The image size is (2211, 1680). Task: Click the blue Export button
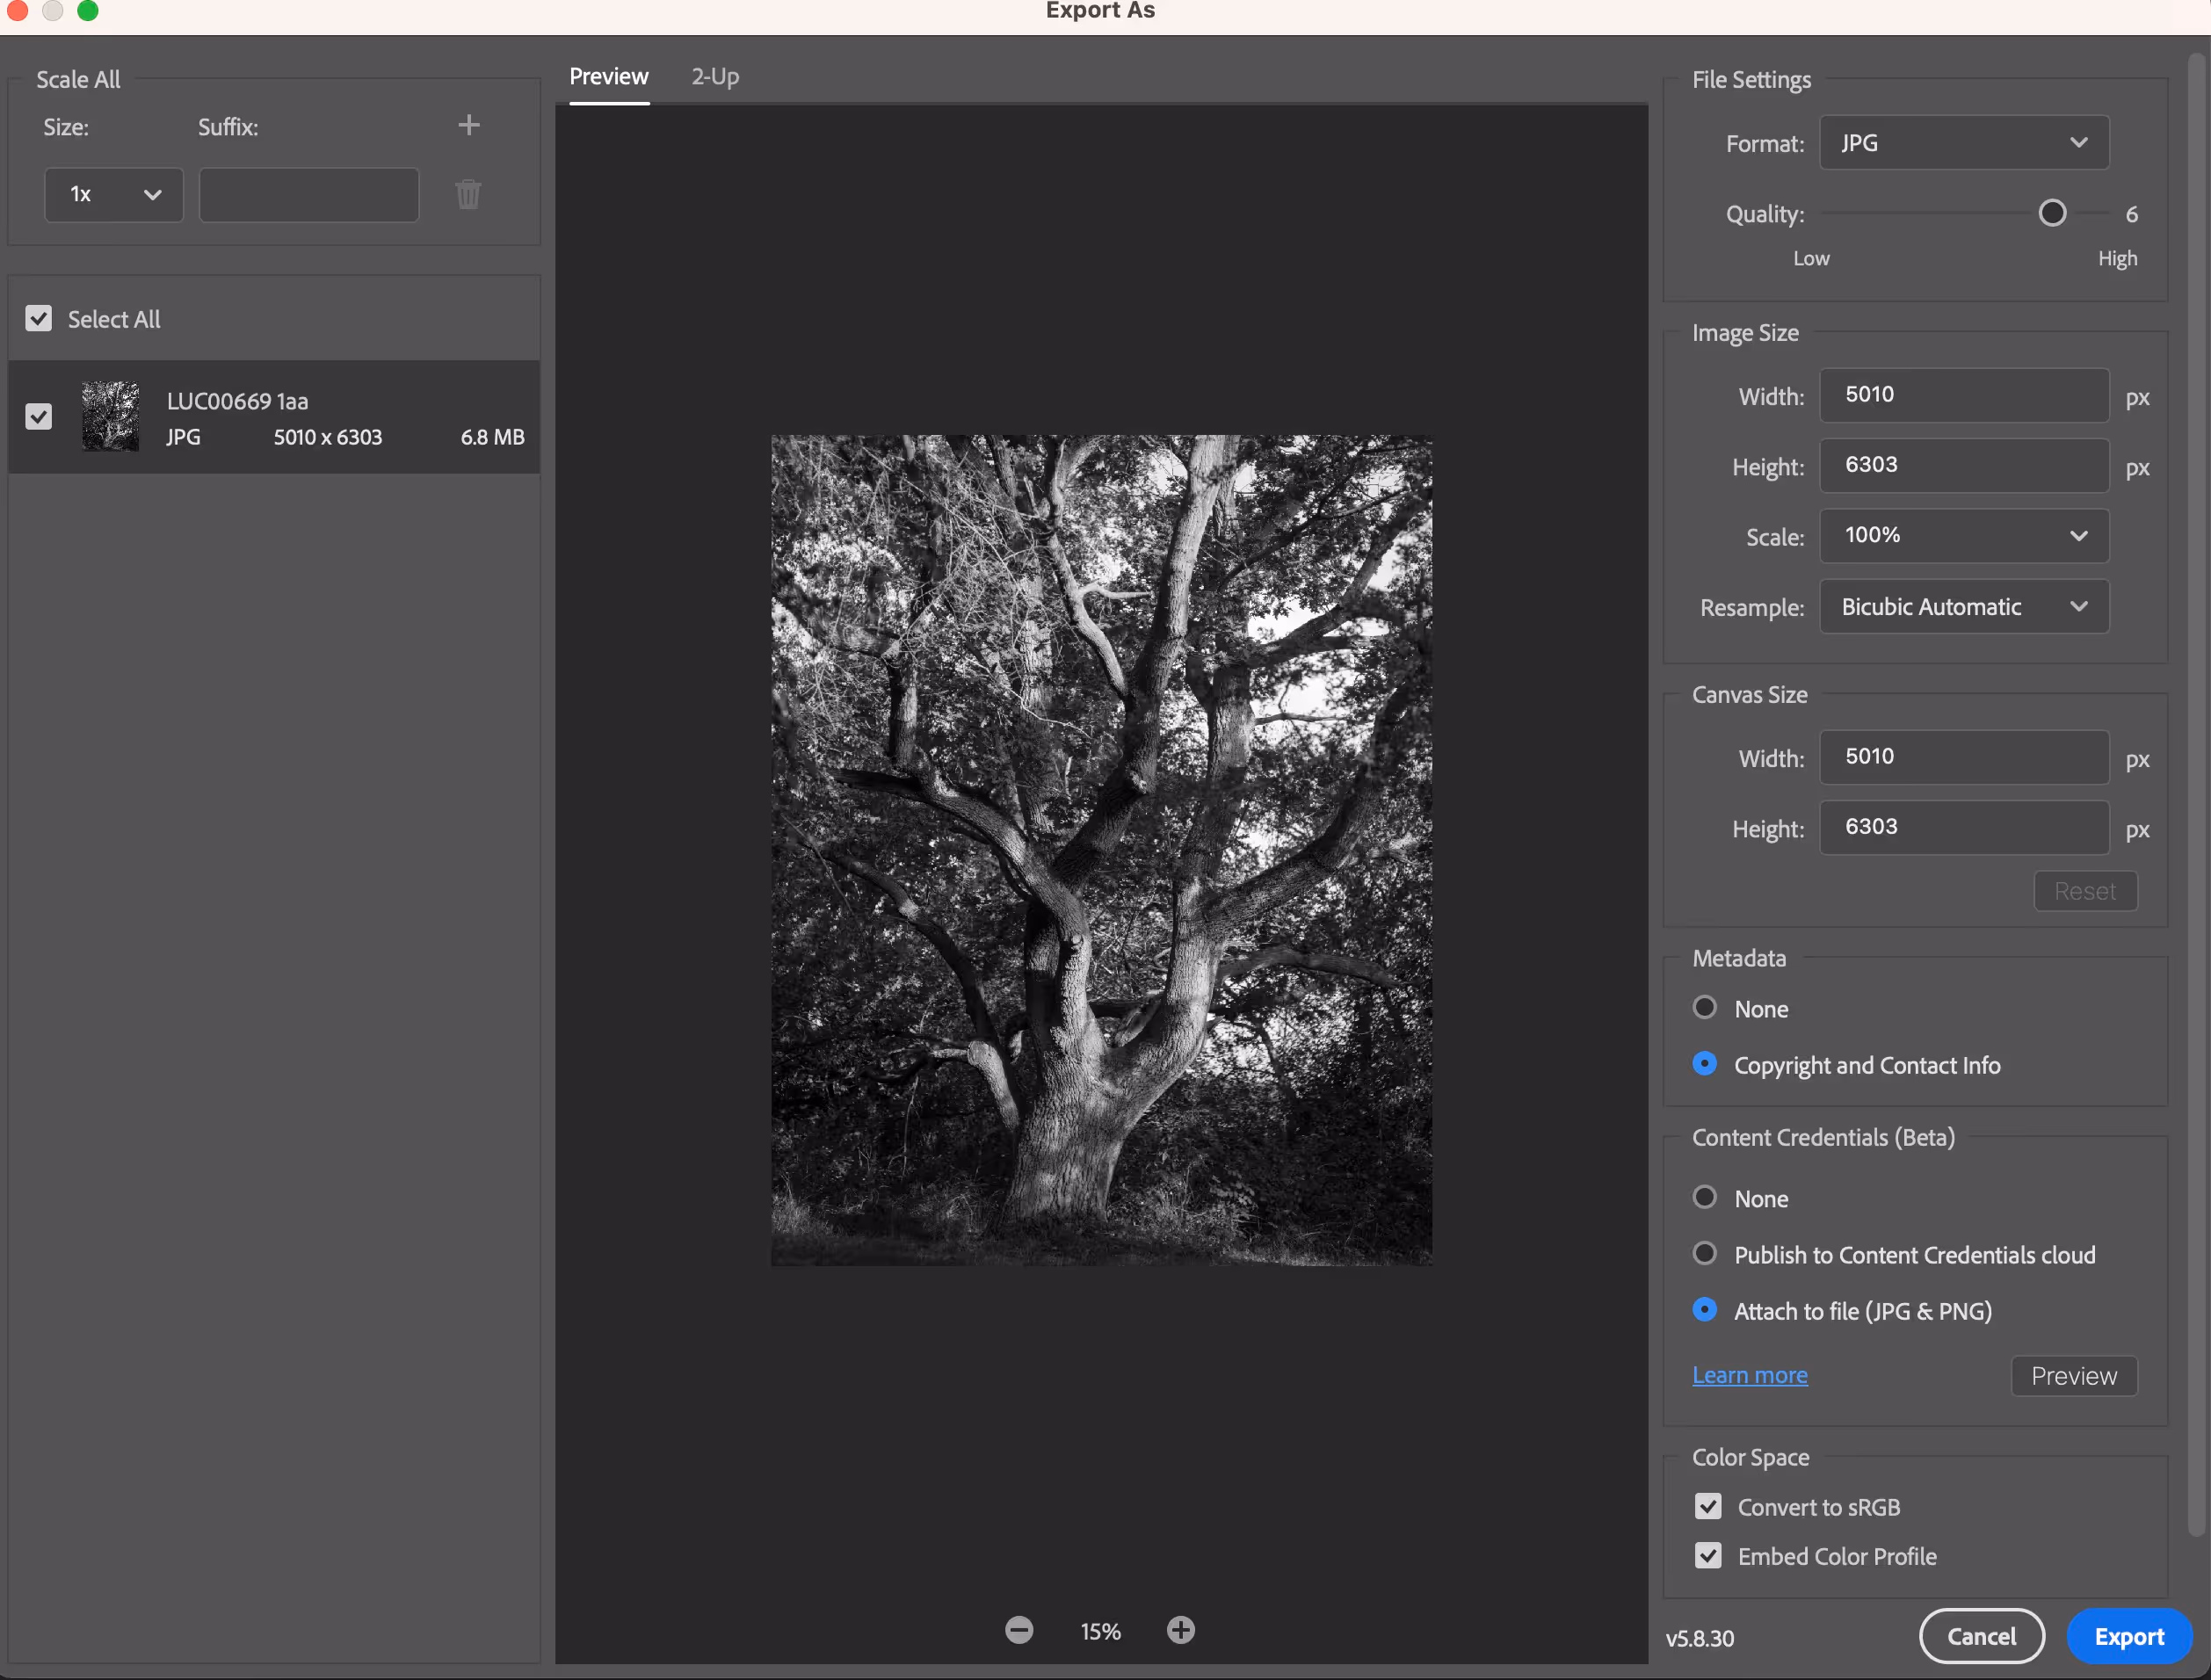pyautogui.click(x=2128, y=1637)
